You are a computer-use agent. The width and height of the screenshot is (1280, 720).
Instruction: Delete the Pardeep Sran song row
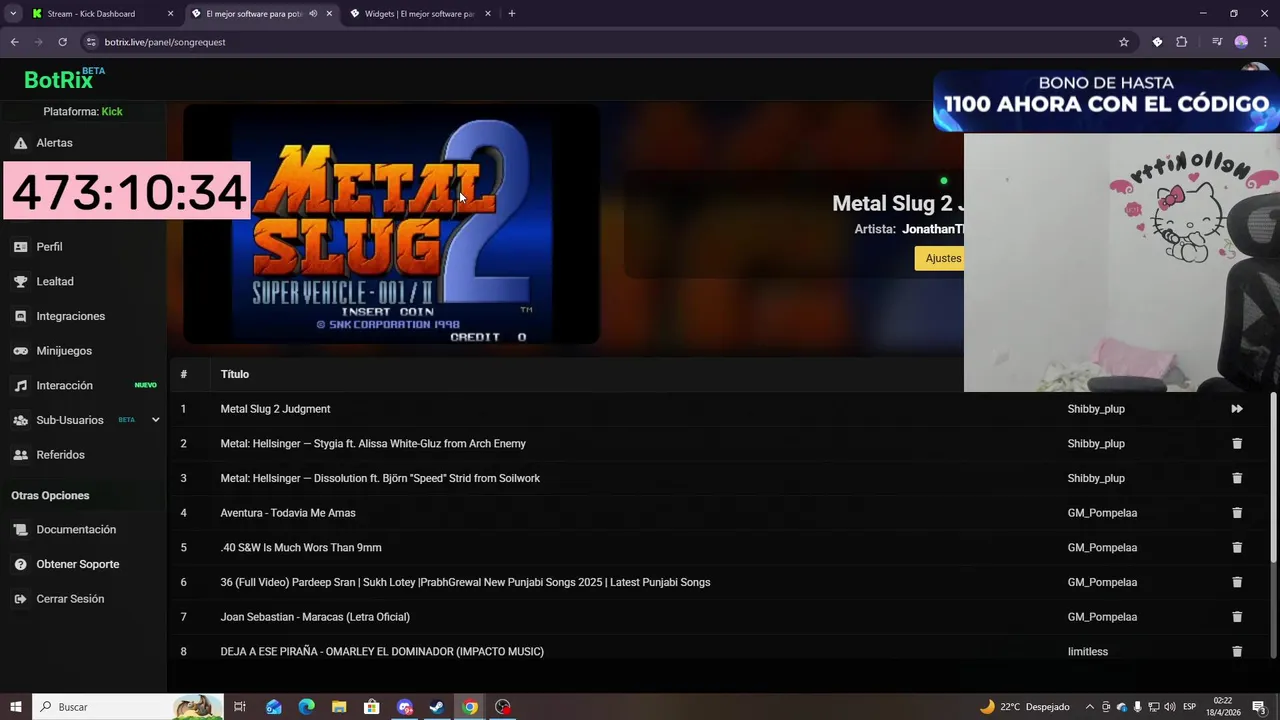coord(1237,582)
